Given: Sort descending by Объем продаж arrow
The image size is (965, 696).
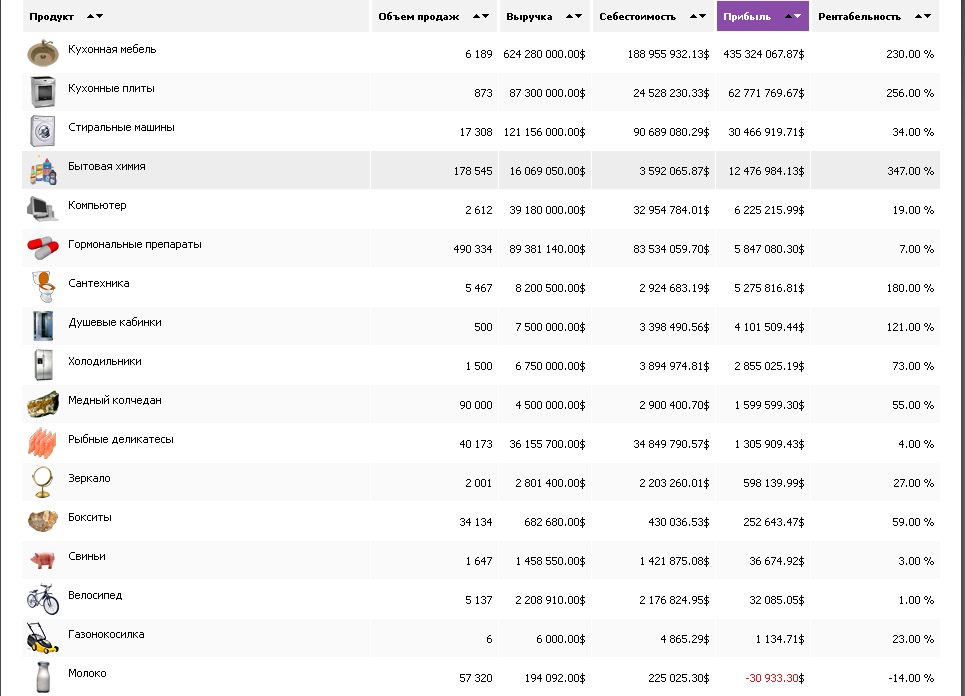Looking at the screenshot, I should (486, 17).
